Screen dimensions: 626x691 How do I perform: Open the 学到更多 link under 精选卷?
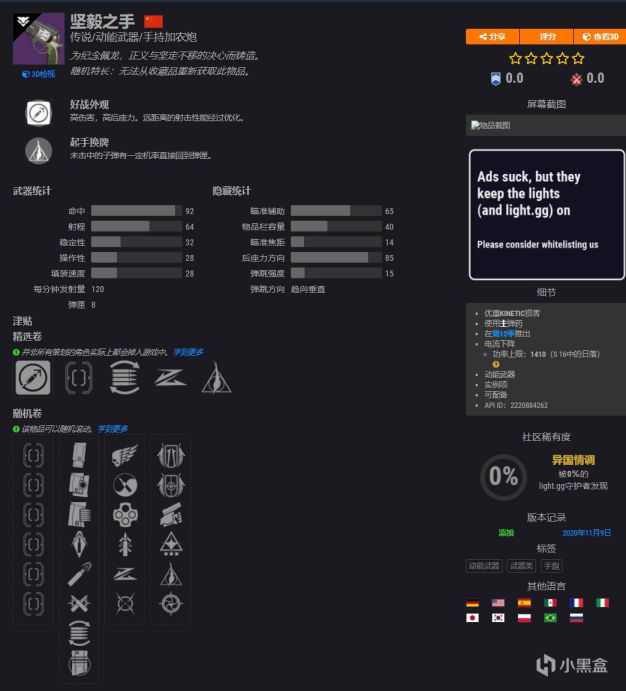click(188, 352)
